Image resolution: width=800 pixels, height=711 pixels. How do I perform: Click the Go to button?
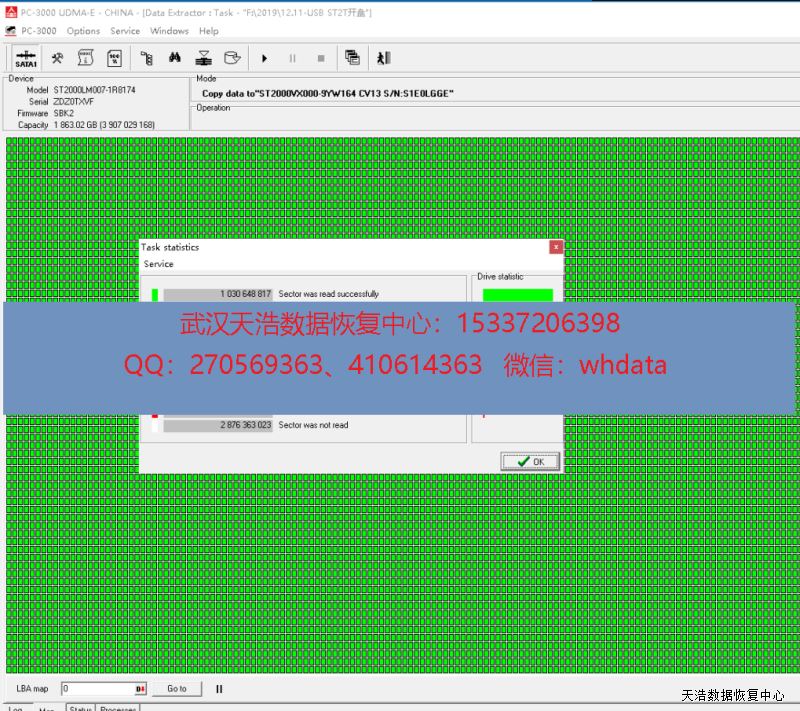(x=176, y=689)
